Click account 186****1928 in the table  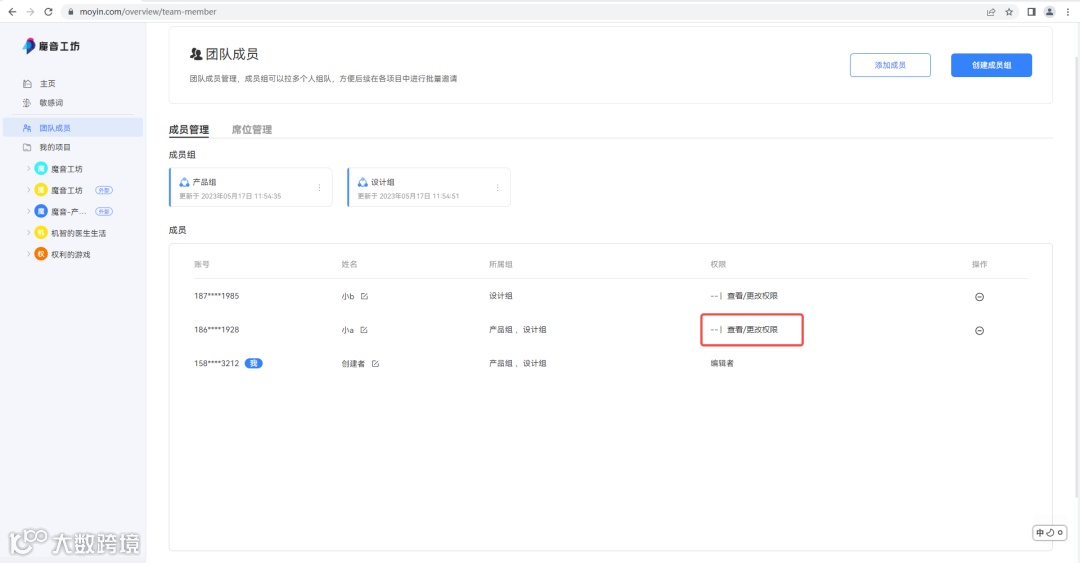[216, 329]
